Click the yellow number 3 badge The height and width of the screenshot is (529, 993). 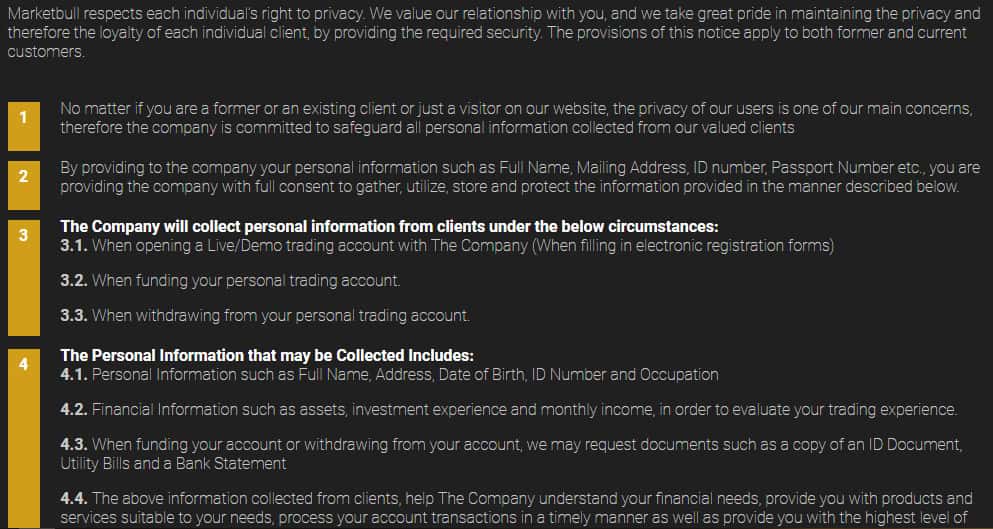[x=24, y=235]
